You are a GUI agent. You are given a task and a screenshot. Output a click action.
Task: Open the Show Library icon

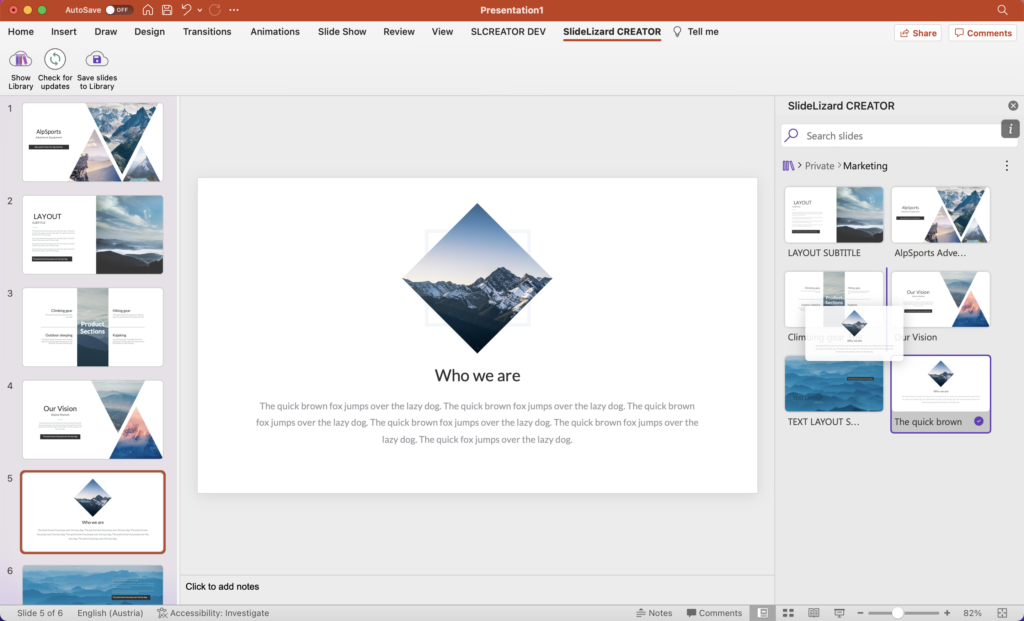point(20,59)
